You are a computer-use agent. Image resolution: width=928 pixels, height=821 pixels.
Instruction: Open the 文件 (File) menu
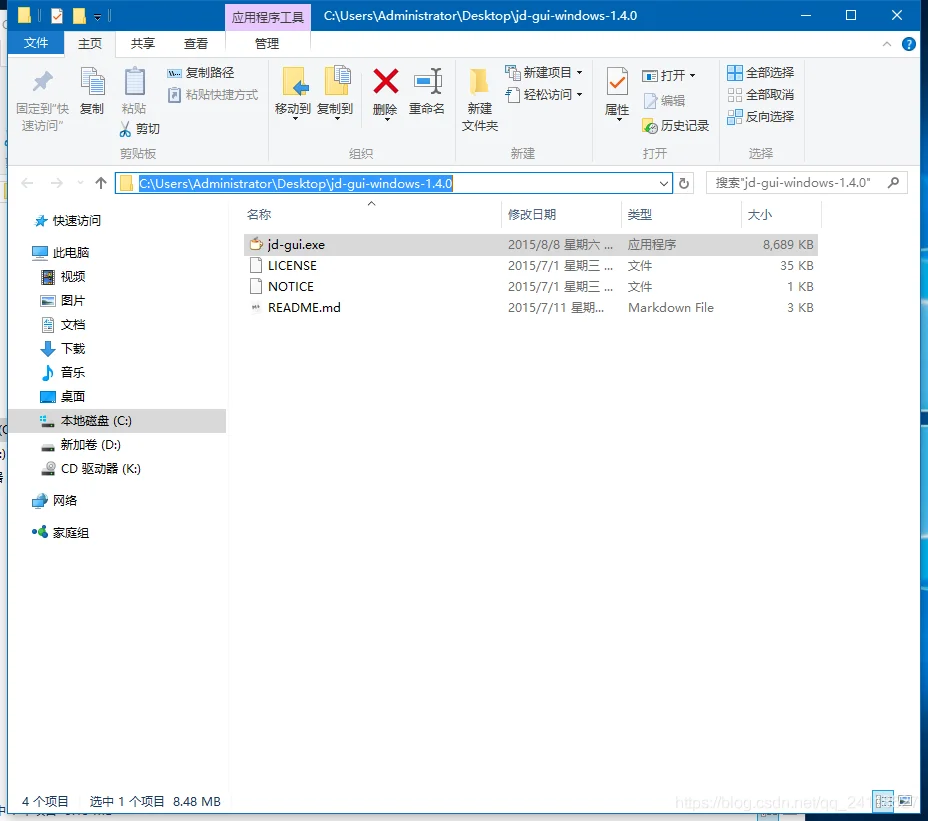click(x=36, y=43)
